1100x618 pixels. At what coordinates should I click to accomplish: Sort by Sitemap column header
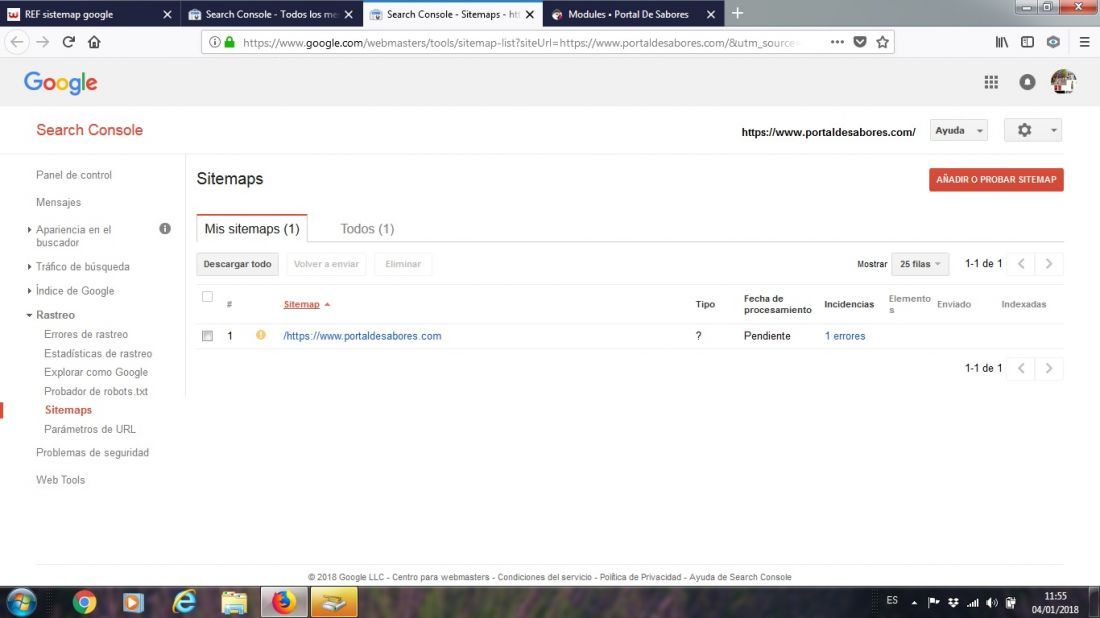click(x=301, y=304)
